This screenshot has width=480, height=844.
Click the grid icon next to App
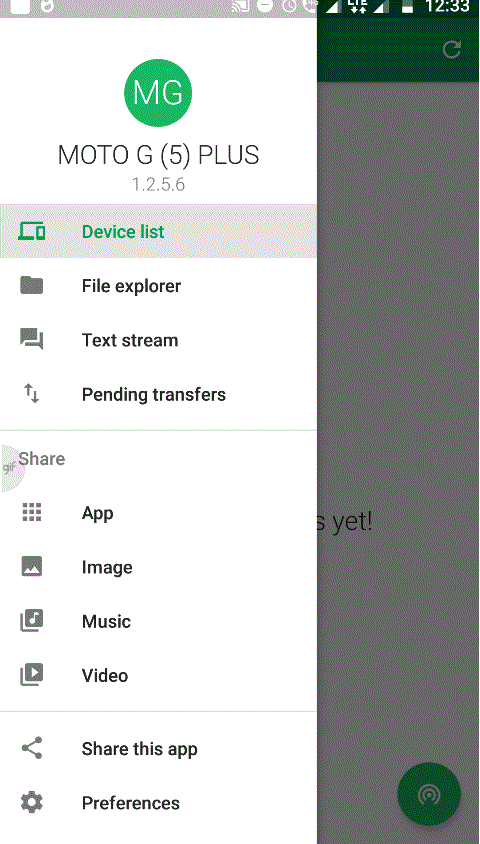[32, 512]
